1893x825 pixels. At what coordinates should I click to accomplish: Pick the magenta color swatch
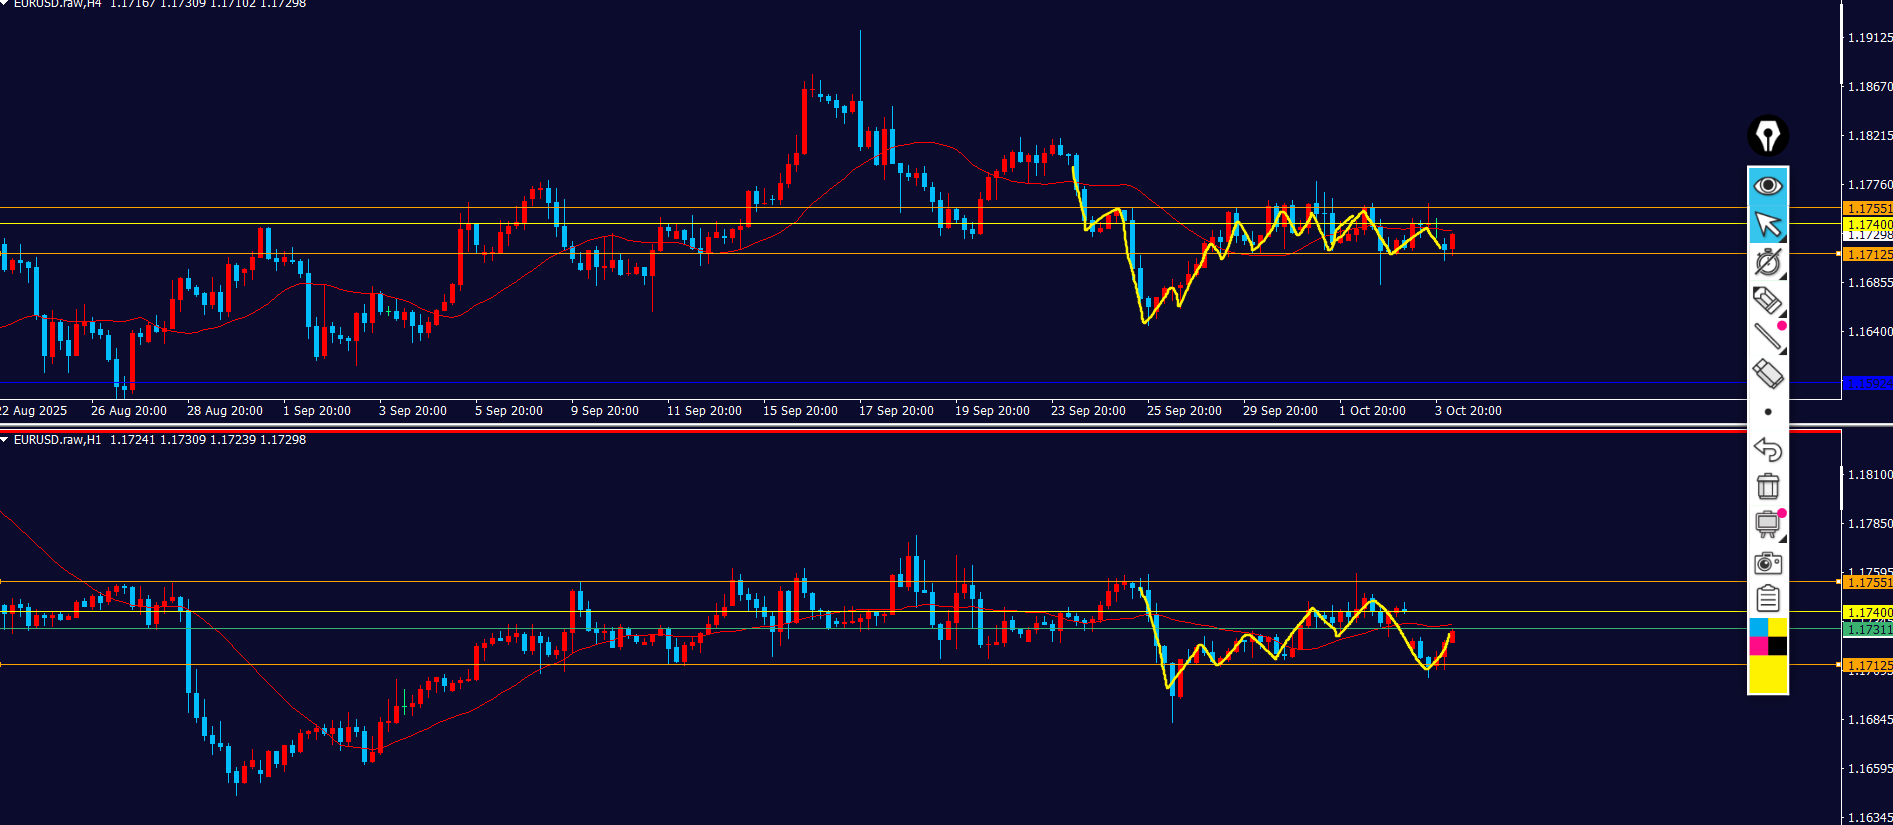point(1757,646)
